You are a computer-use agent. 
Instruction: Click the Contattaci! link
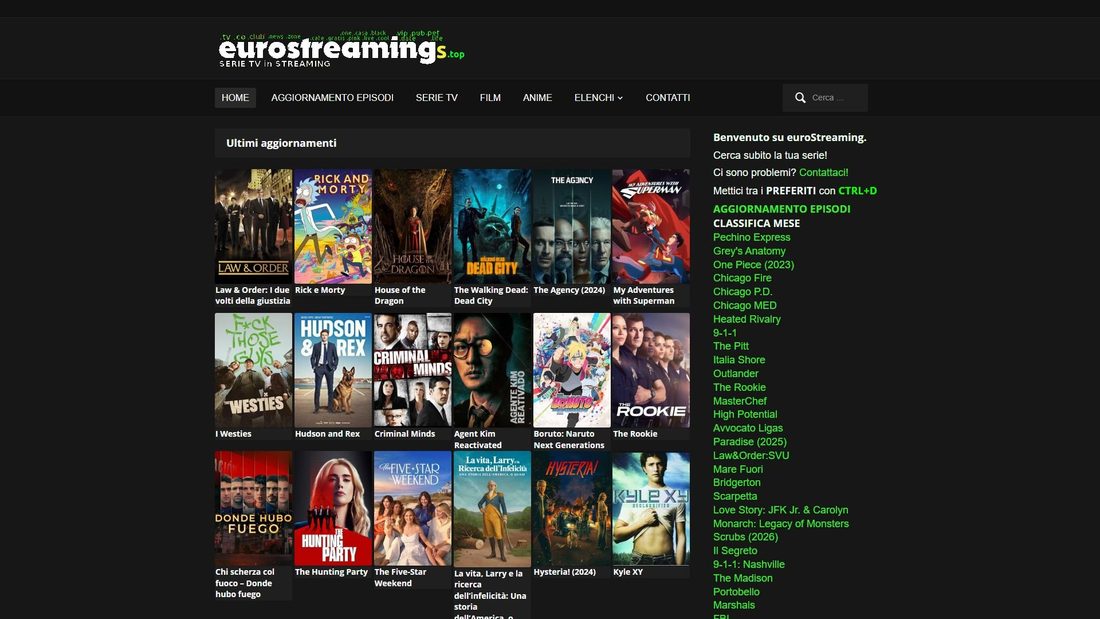click(824, 173)
